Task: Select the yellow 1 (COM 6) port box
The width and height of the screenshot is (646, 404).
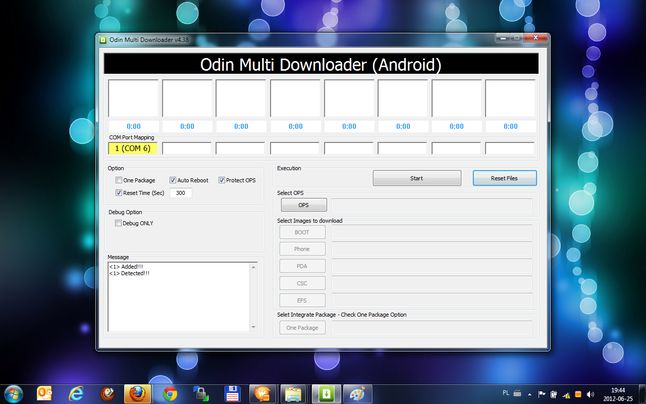Action: [133, 148]
